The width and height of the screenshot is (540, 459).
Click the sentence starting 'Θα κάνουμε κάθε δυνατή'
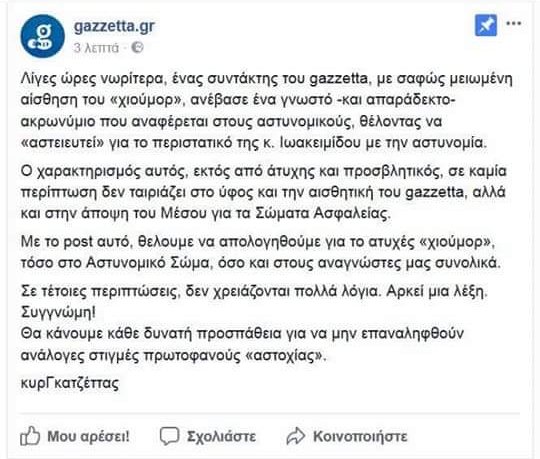click(242, 344)
